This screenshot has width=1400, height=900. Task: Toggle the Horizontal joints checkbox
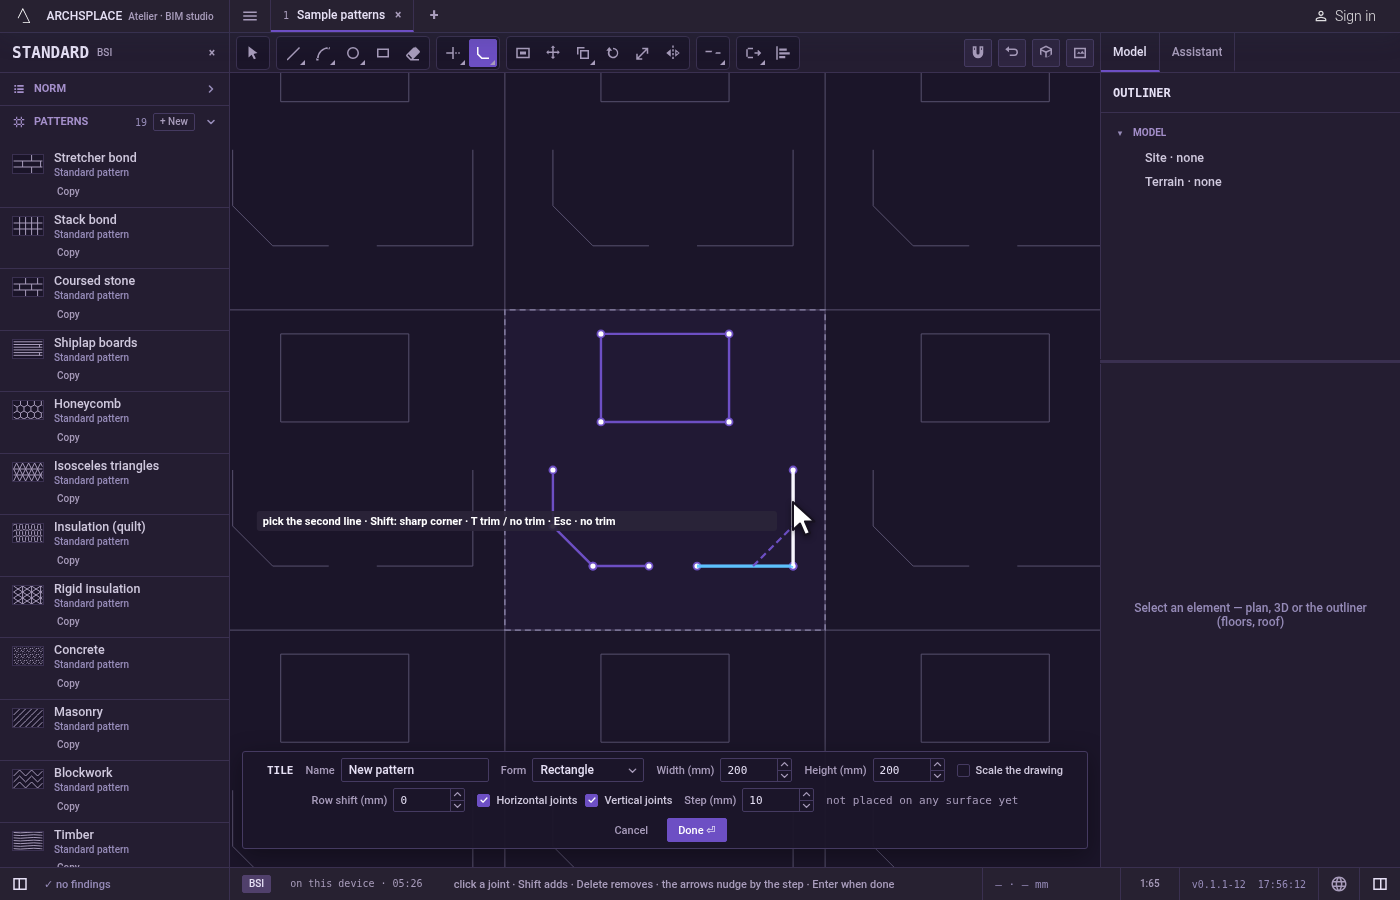click(x=484, y=800)
